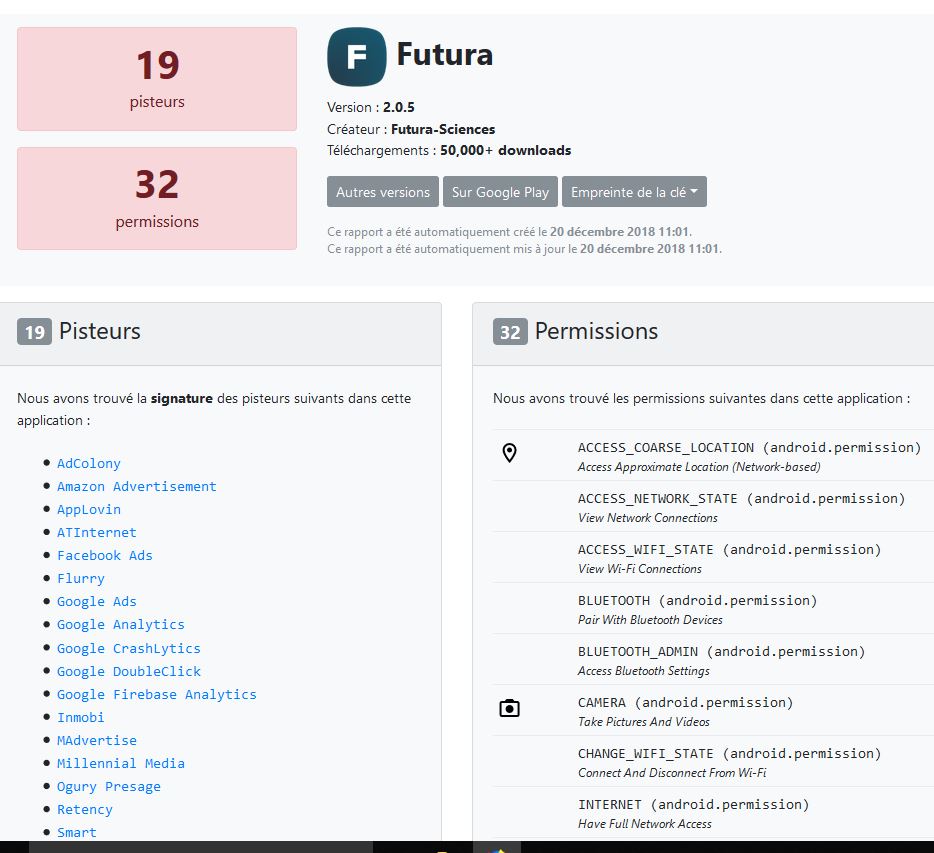Screen dimensions: 934x853
Task: Click the location pin permission icon
Action: click(x=509, y=454)
